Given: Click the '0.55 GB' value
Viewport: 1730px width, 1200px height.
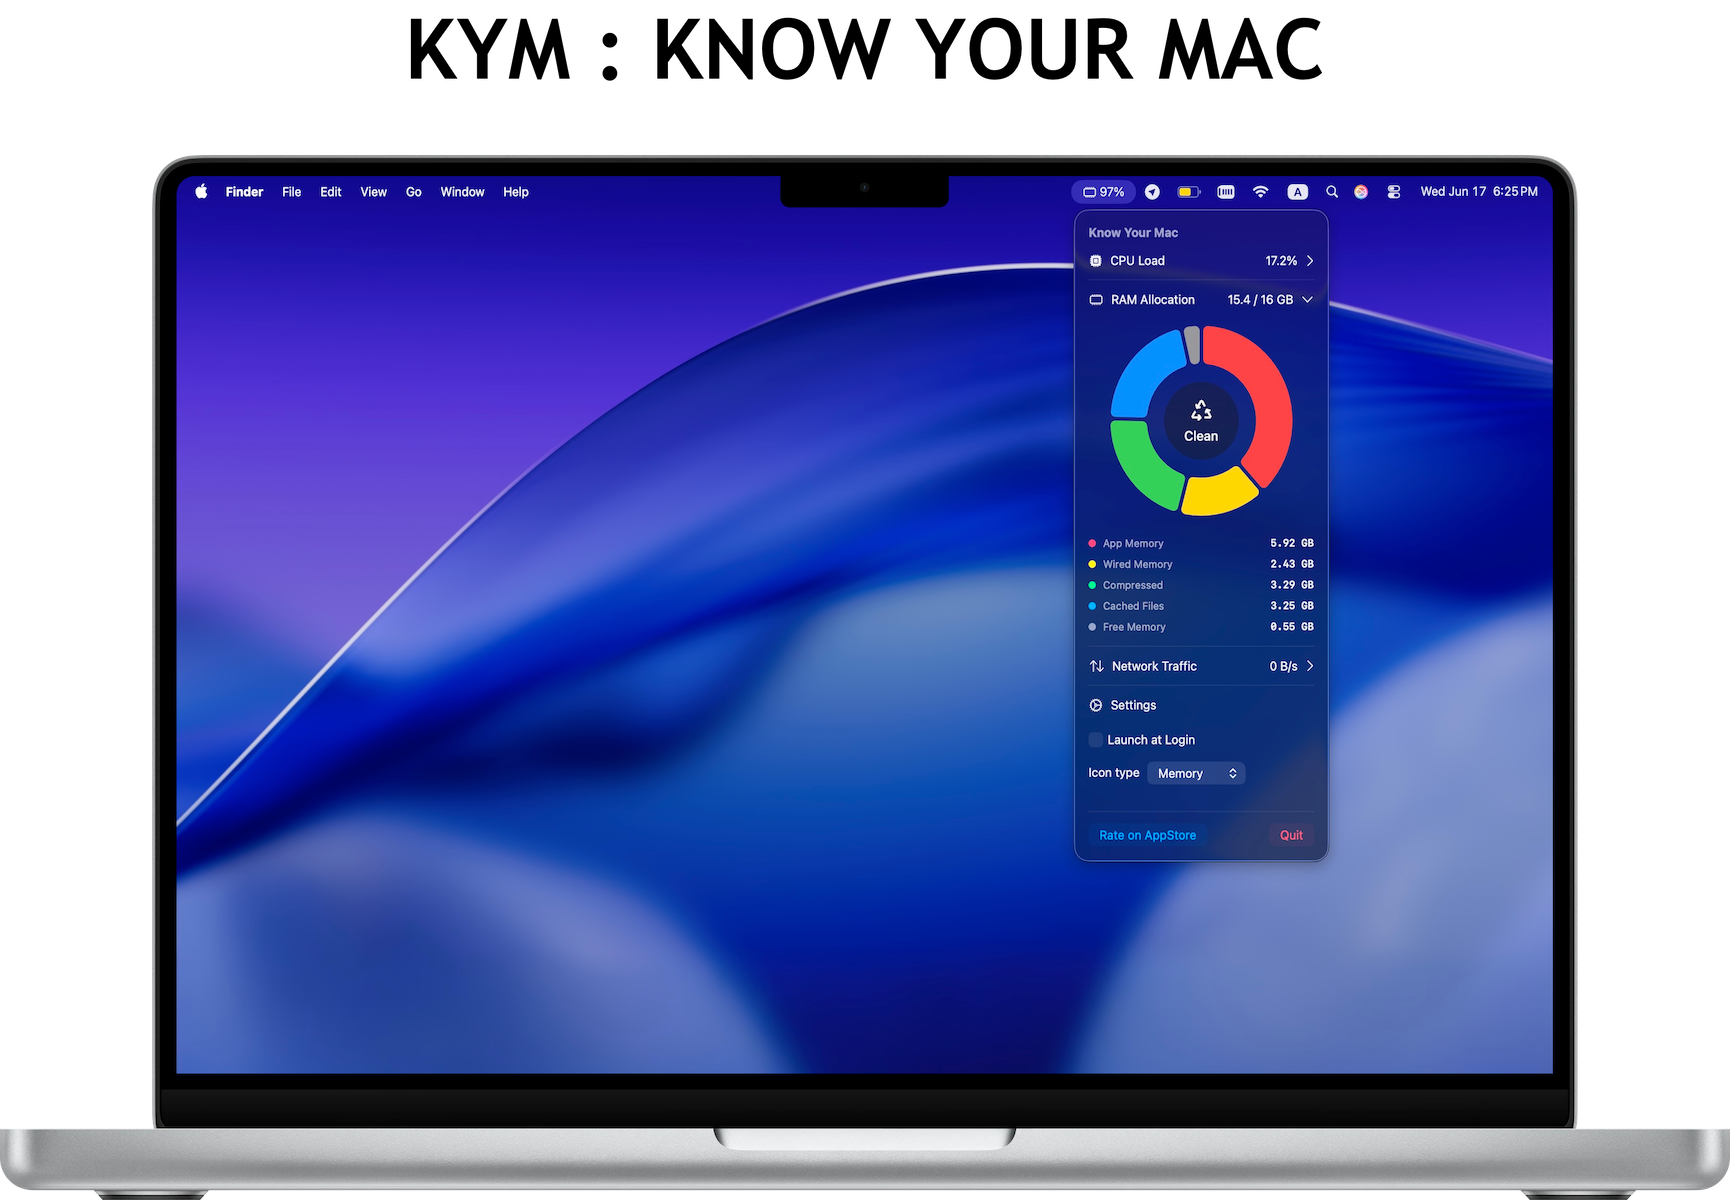Looking at the screenshot, I should tap(1292, 627).
